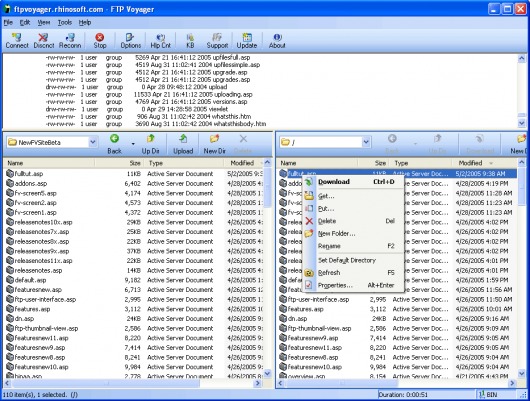The image size is (530, 401).
Task: Click the Discnct disconnect icon
Action: coord(44,41)
